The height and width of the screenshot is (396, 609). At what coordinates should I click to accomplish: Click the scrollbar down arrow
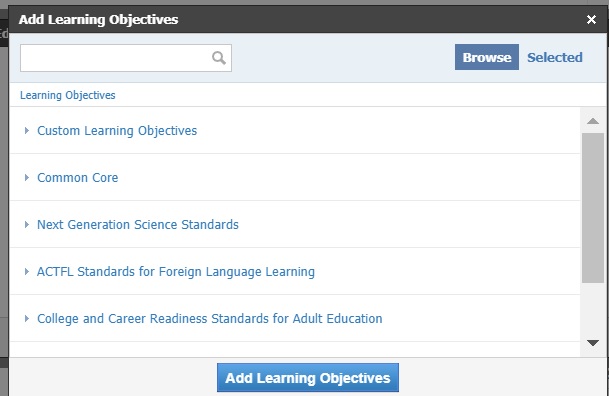click(x=593, y=343)
